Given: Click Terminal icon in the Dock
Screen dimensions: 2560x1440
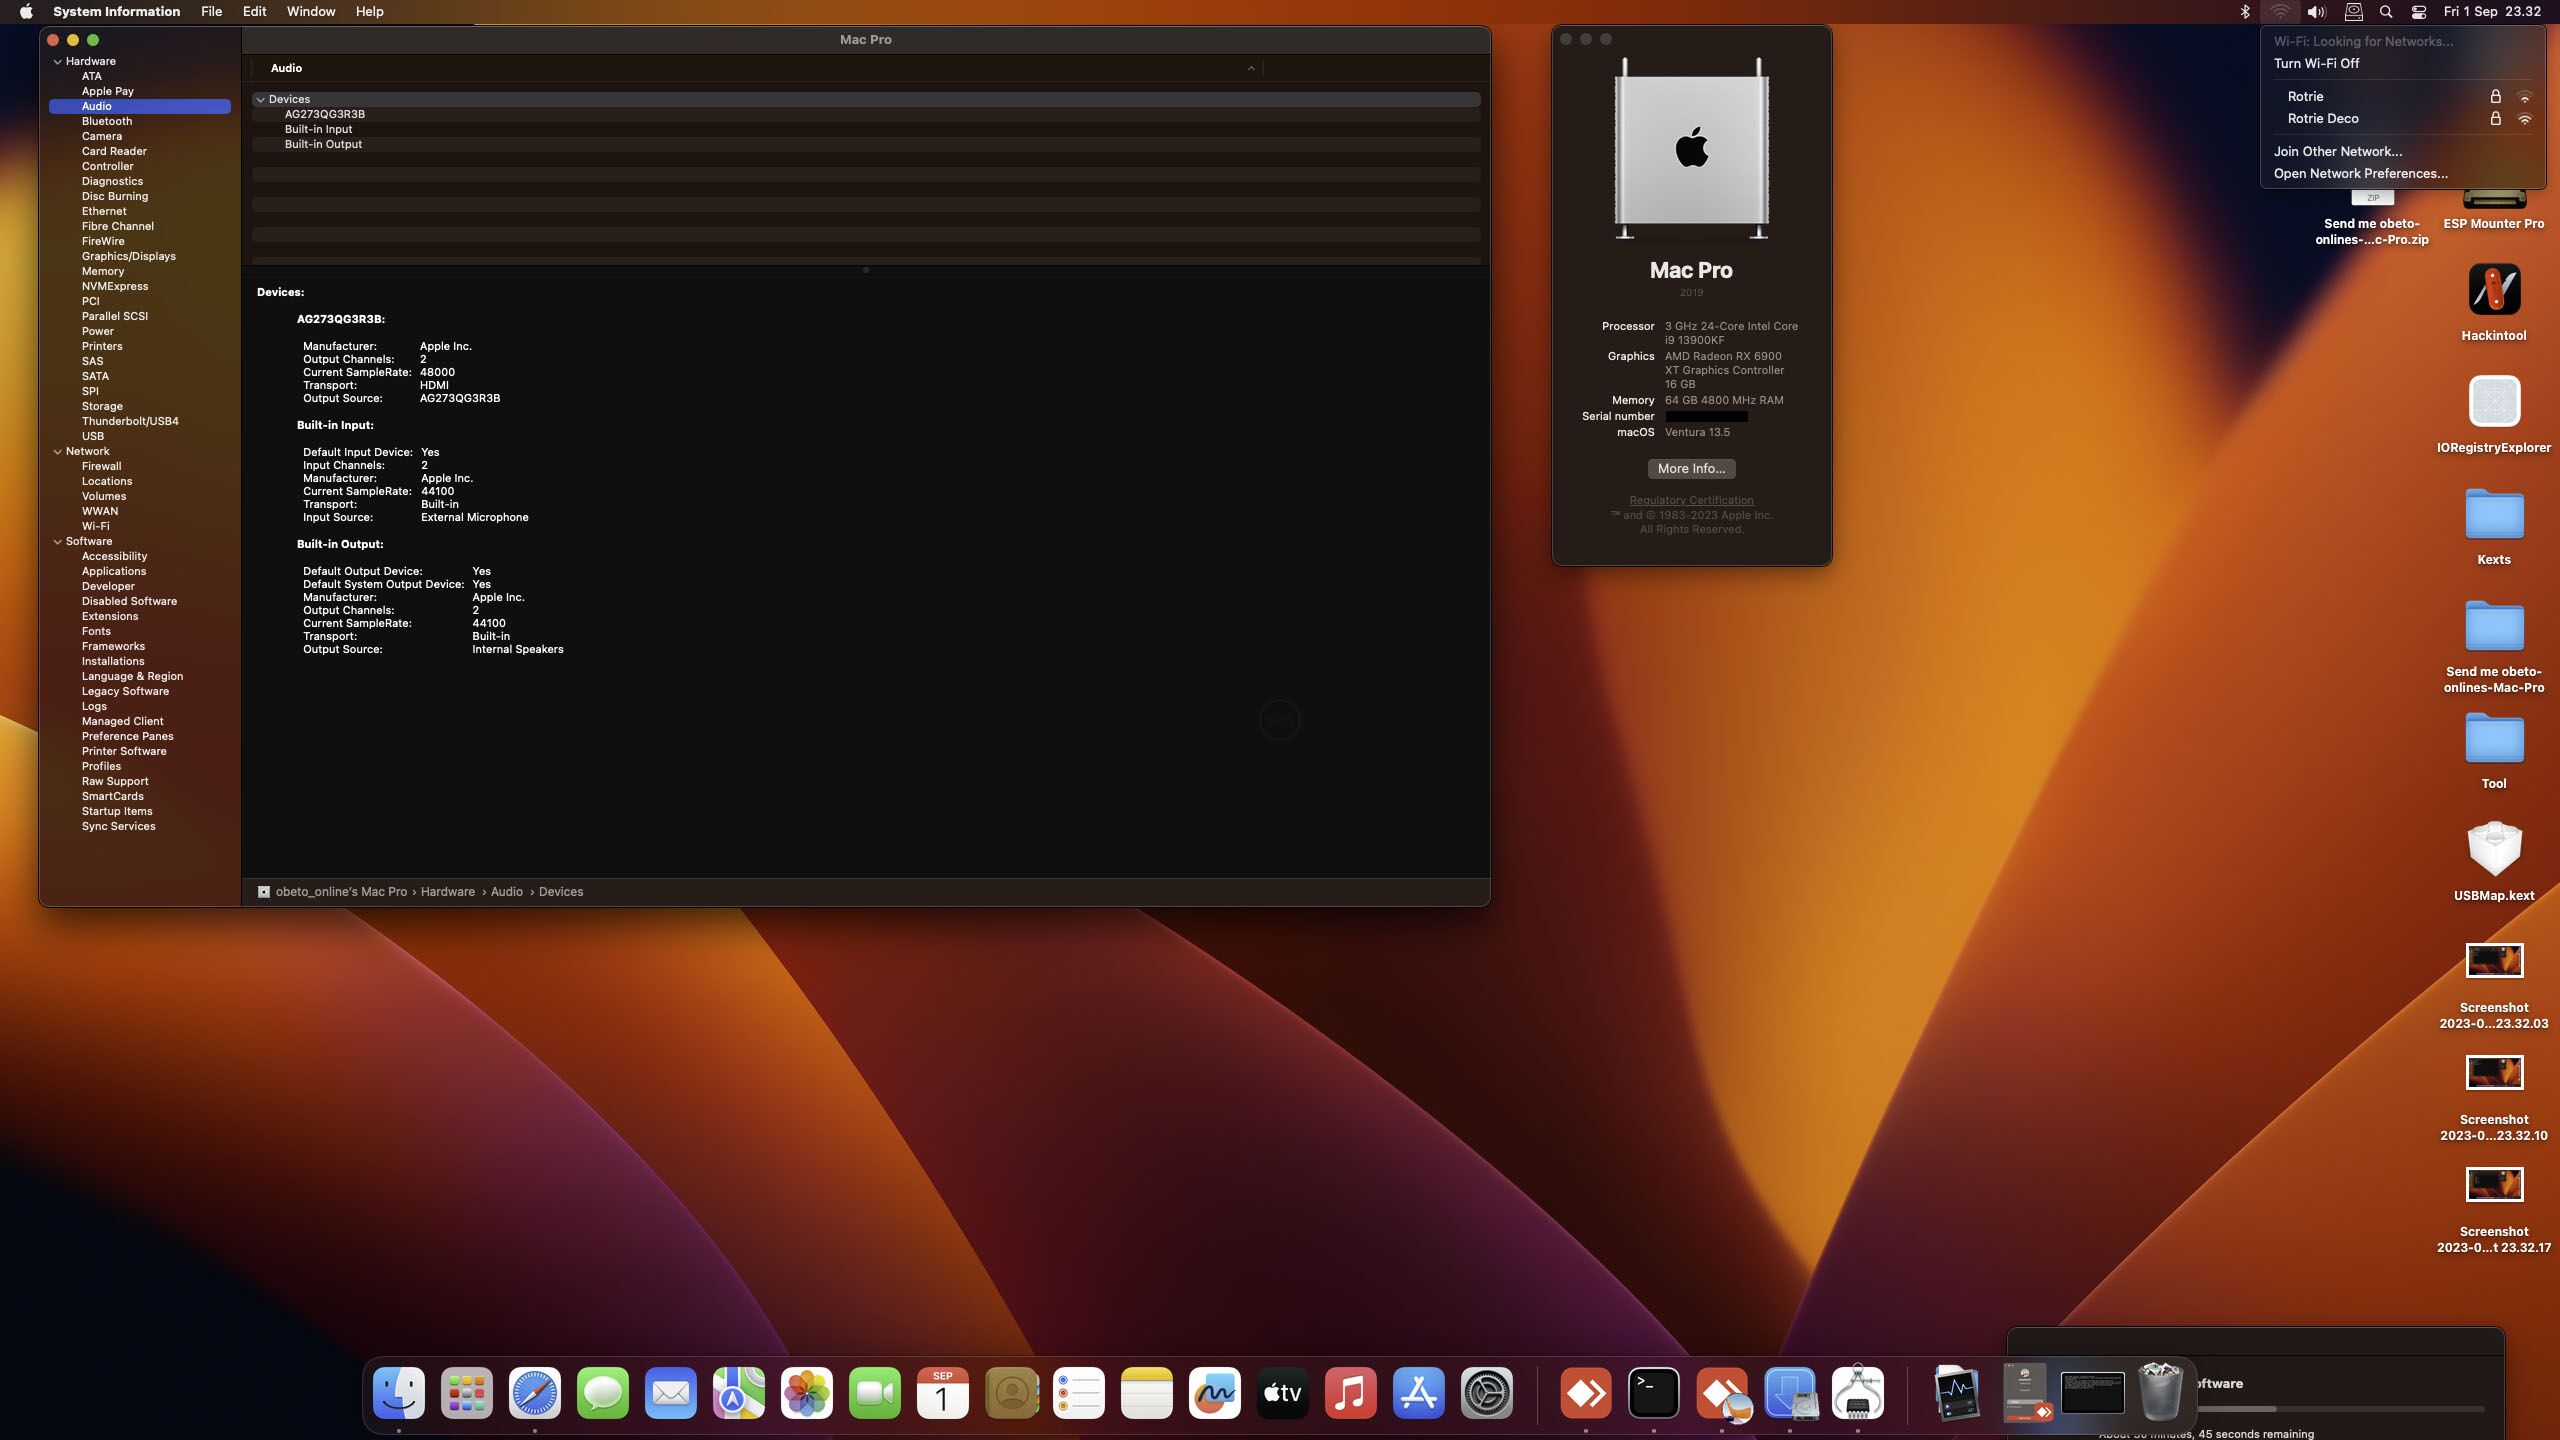Looking at the screenshot, I should tap(1653, 1393).
